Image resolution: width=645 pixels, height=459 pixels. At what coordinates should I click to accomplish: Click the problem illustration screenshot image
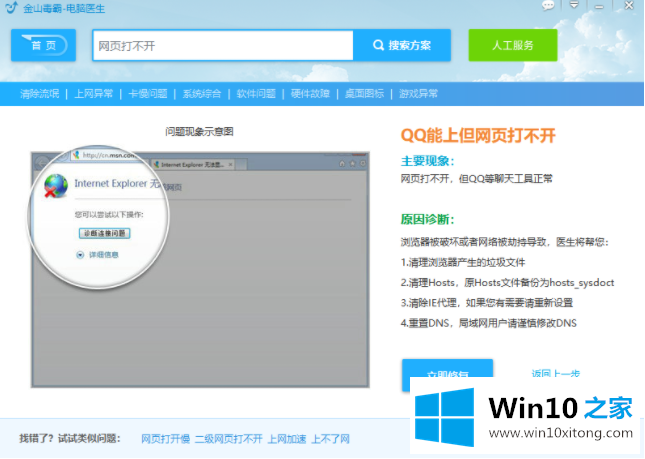200,269
